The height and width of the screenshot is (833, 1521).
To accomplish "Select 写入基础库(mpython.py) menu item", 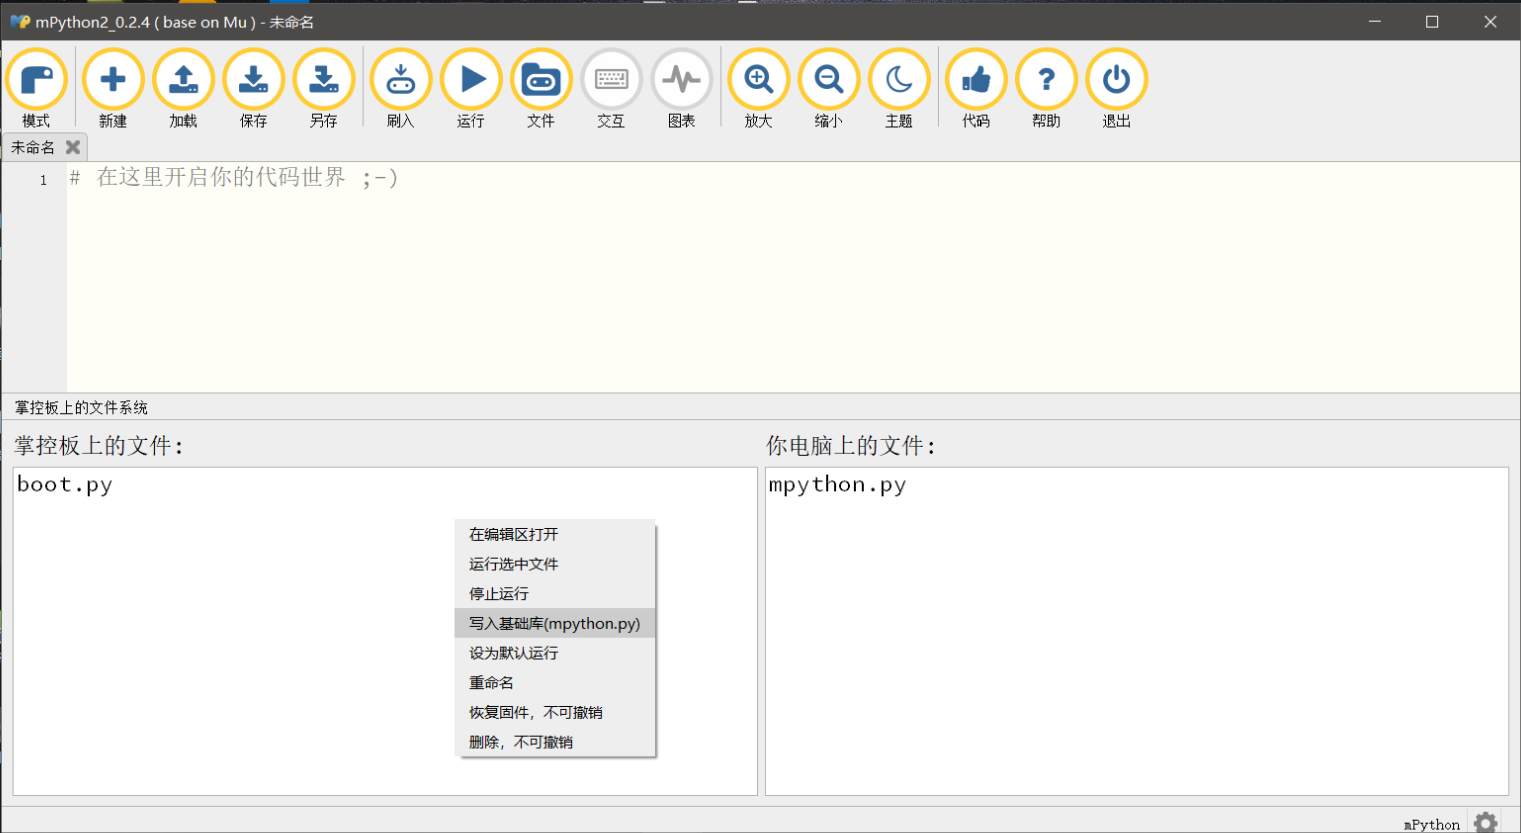I will [x=555, y=623].
